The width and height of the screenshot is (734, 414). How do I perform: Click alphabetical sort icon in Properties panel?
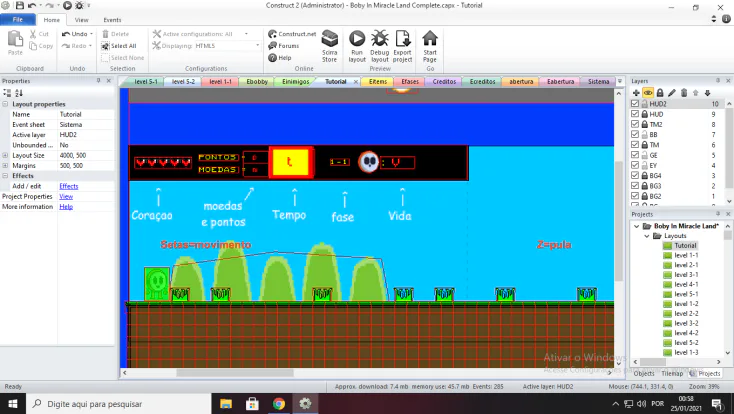[x=19, y=93]
